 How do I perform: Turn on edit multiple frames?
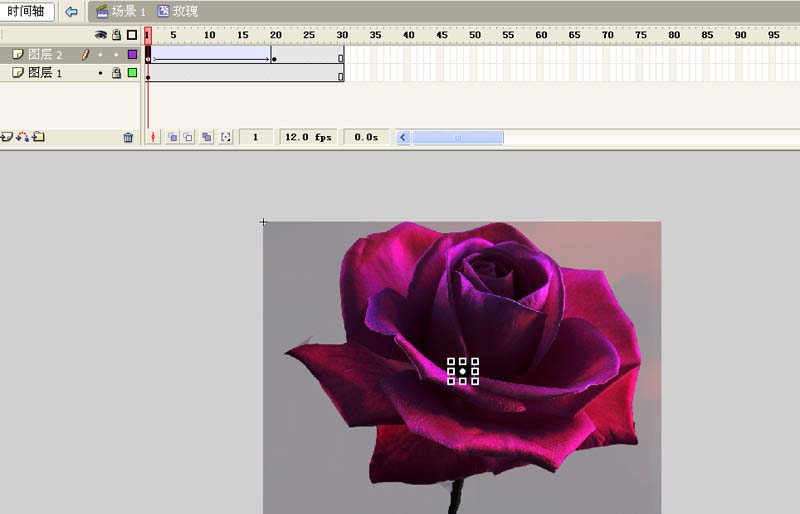pos(206,137)
